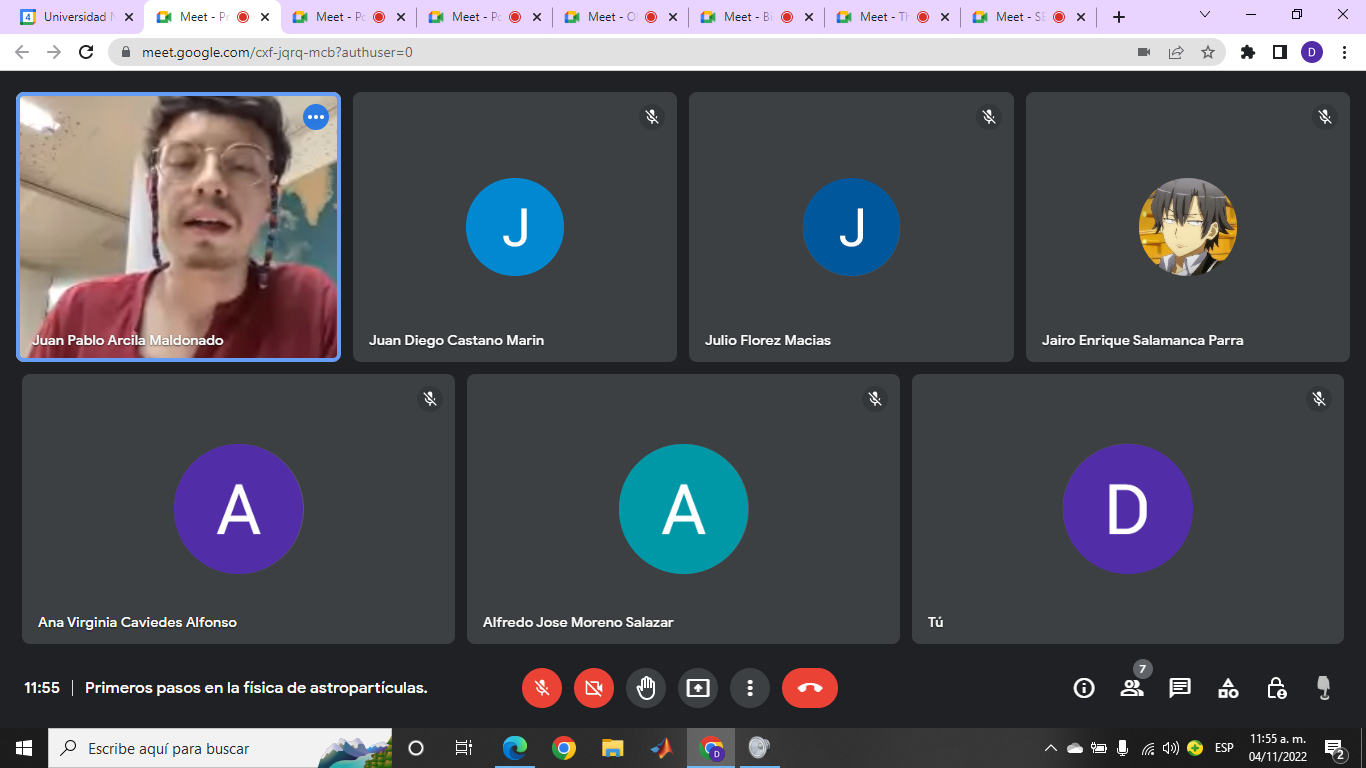Open a new browser tab
This screenshot has height=768, width=1366.
coord(1119,17)
